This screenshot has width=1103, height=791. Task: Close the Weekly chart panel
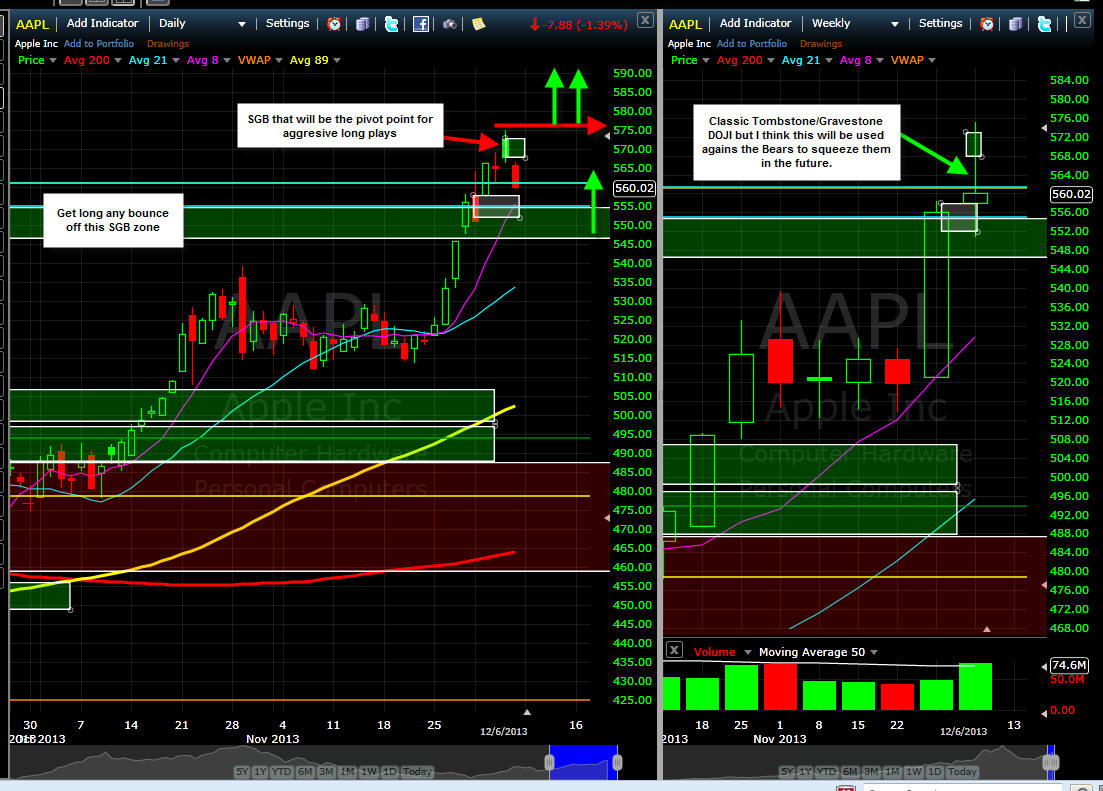pos(1082,20)
